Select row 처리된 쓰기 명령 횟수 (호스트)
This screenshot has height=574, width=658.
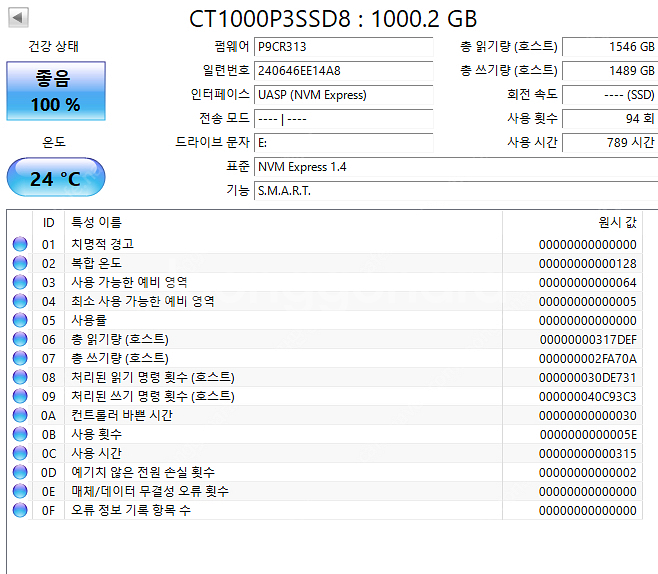pos(327,396)
